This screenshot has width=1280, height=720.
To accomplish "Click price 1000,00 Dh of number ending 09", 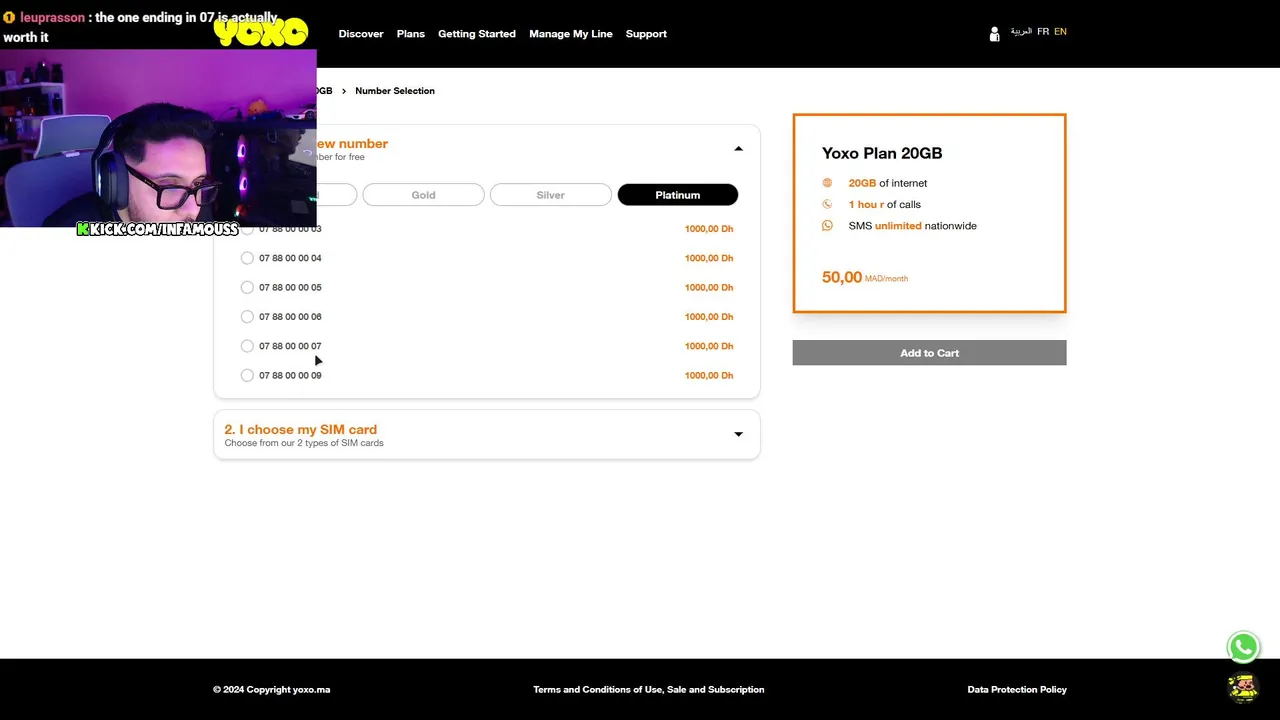I will [x=709, y=375].
